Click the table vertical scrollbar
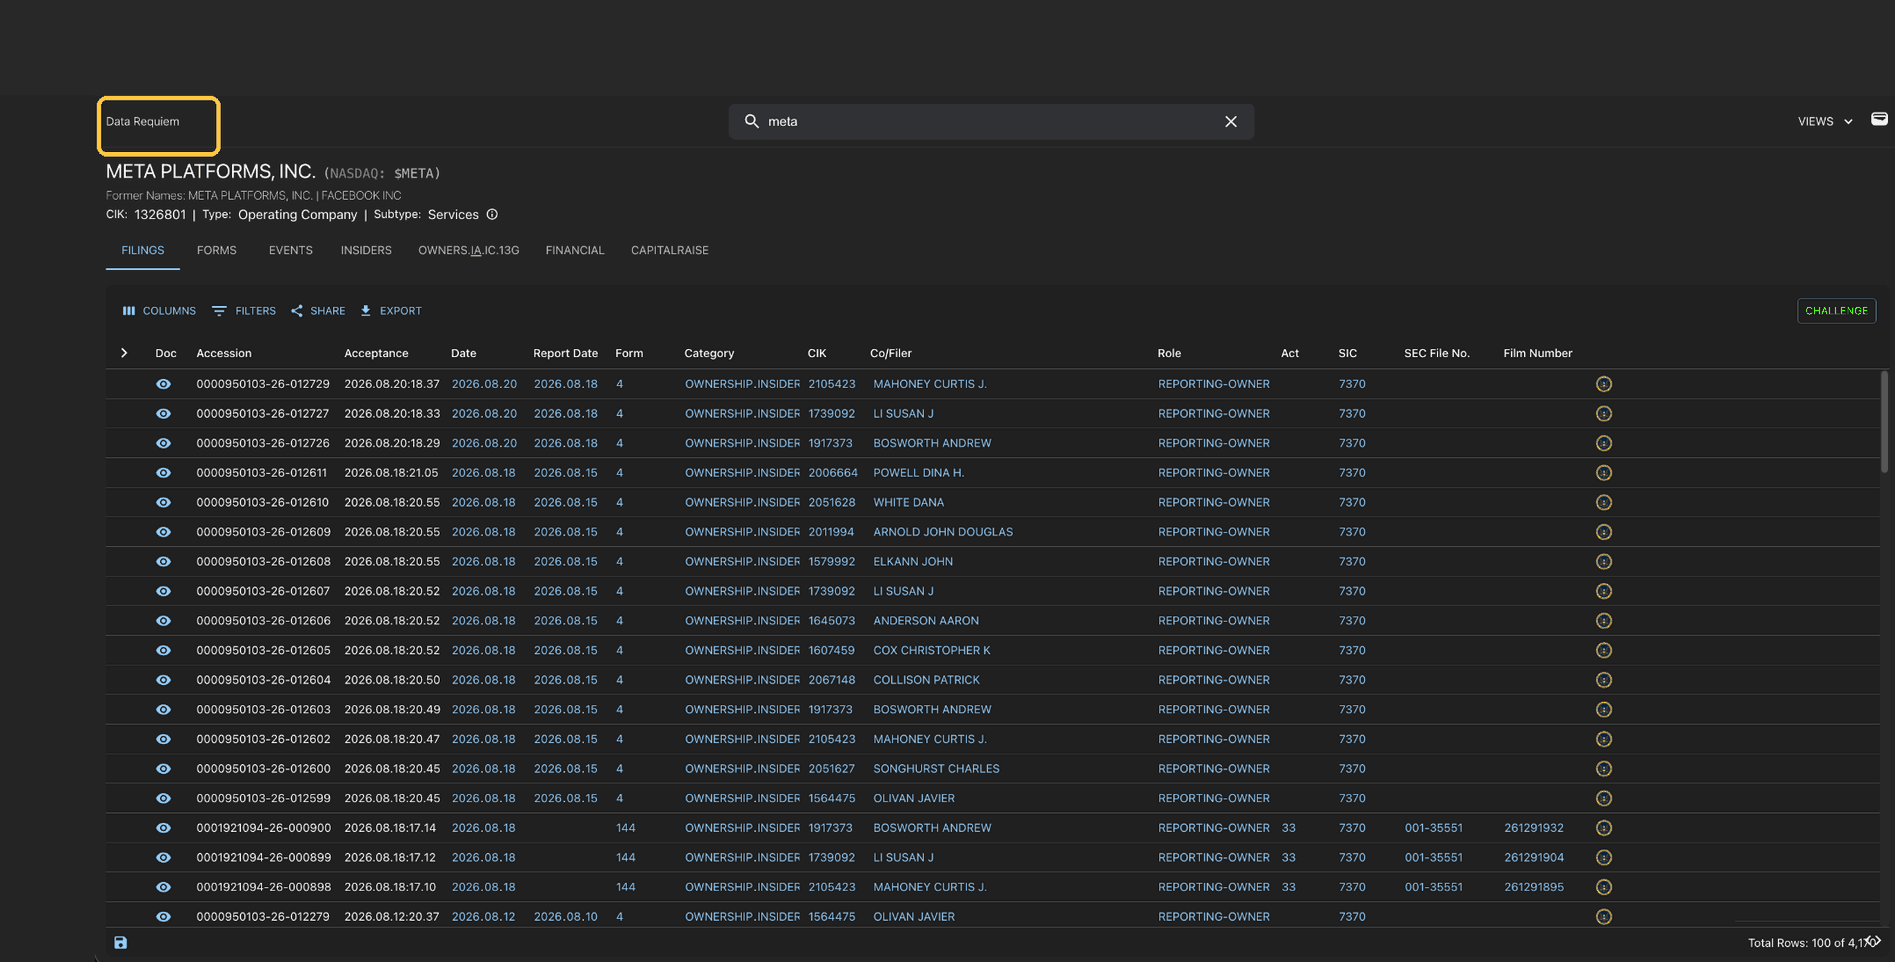1895x962 pixels. coord(1884,422)
